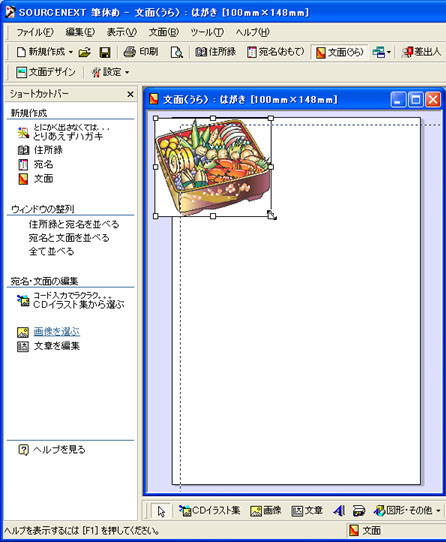Click the 画像 bottom toolbar button

266,511
